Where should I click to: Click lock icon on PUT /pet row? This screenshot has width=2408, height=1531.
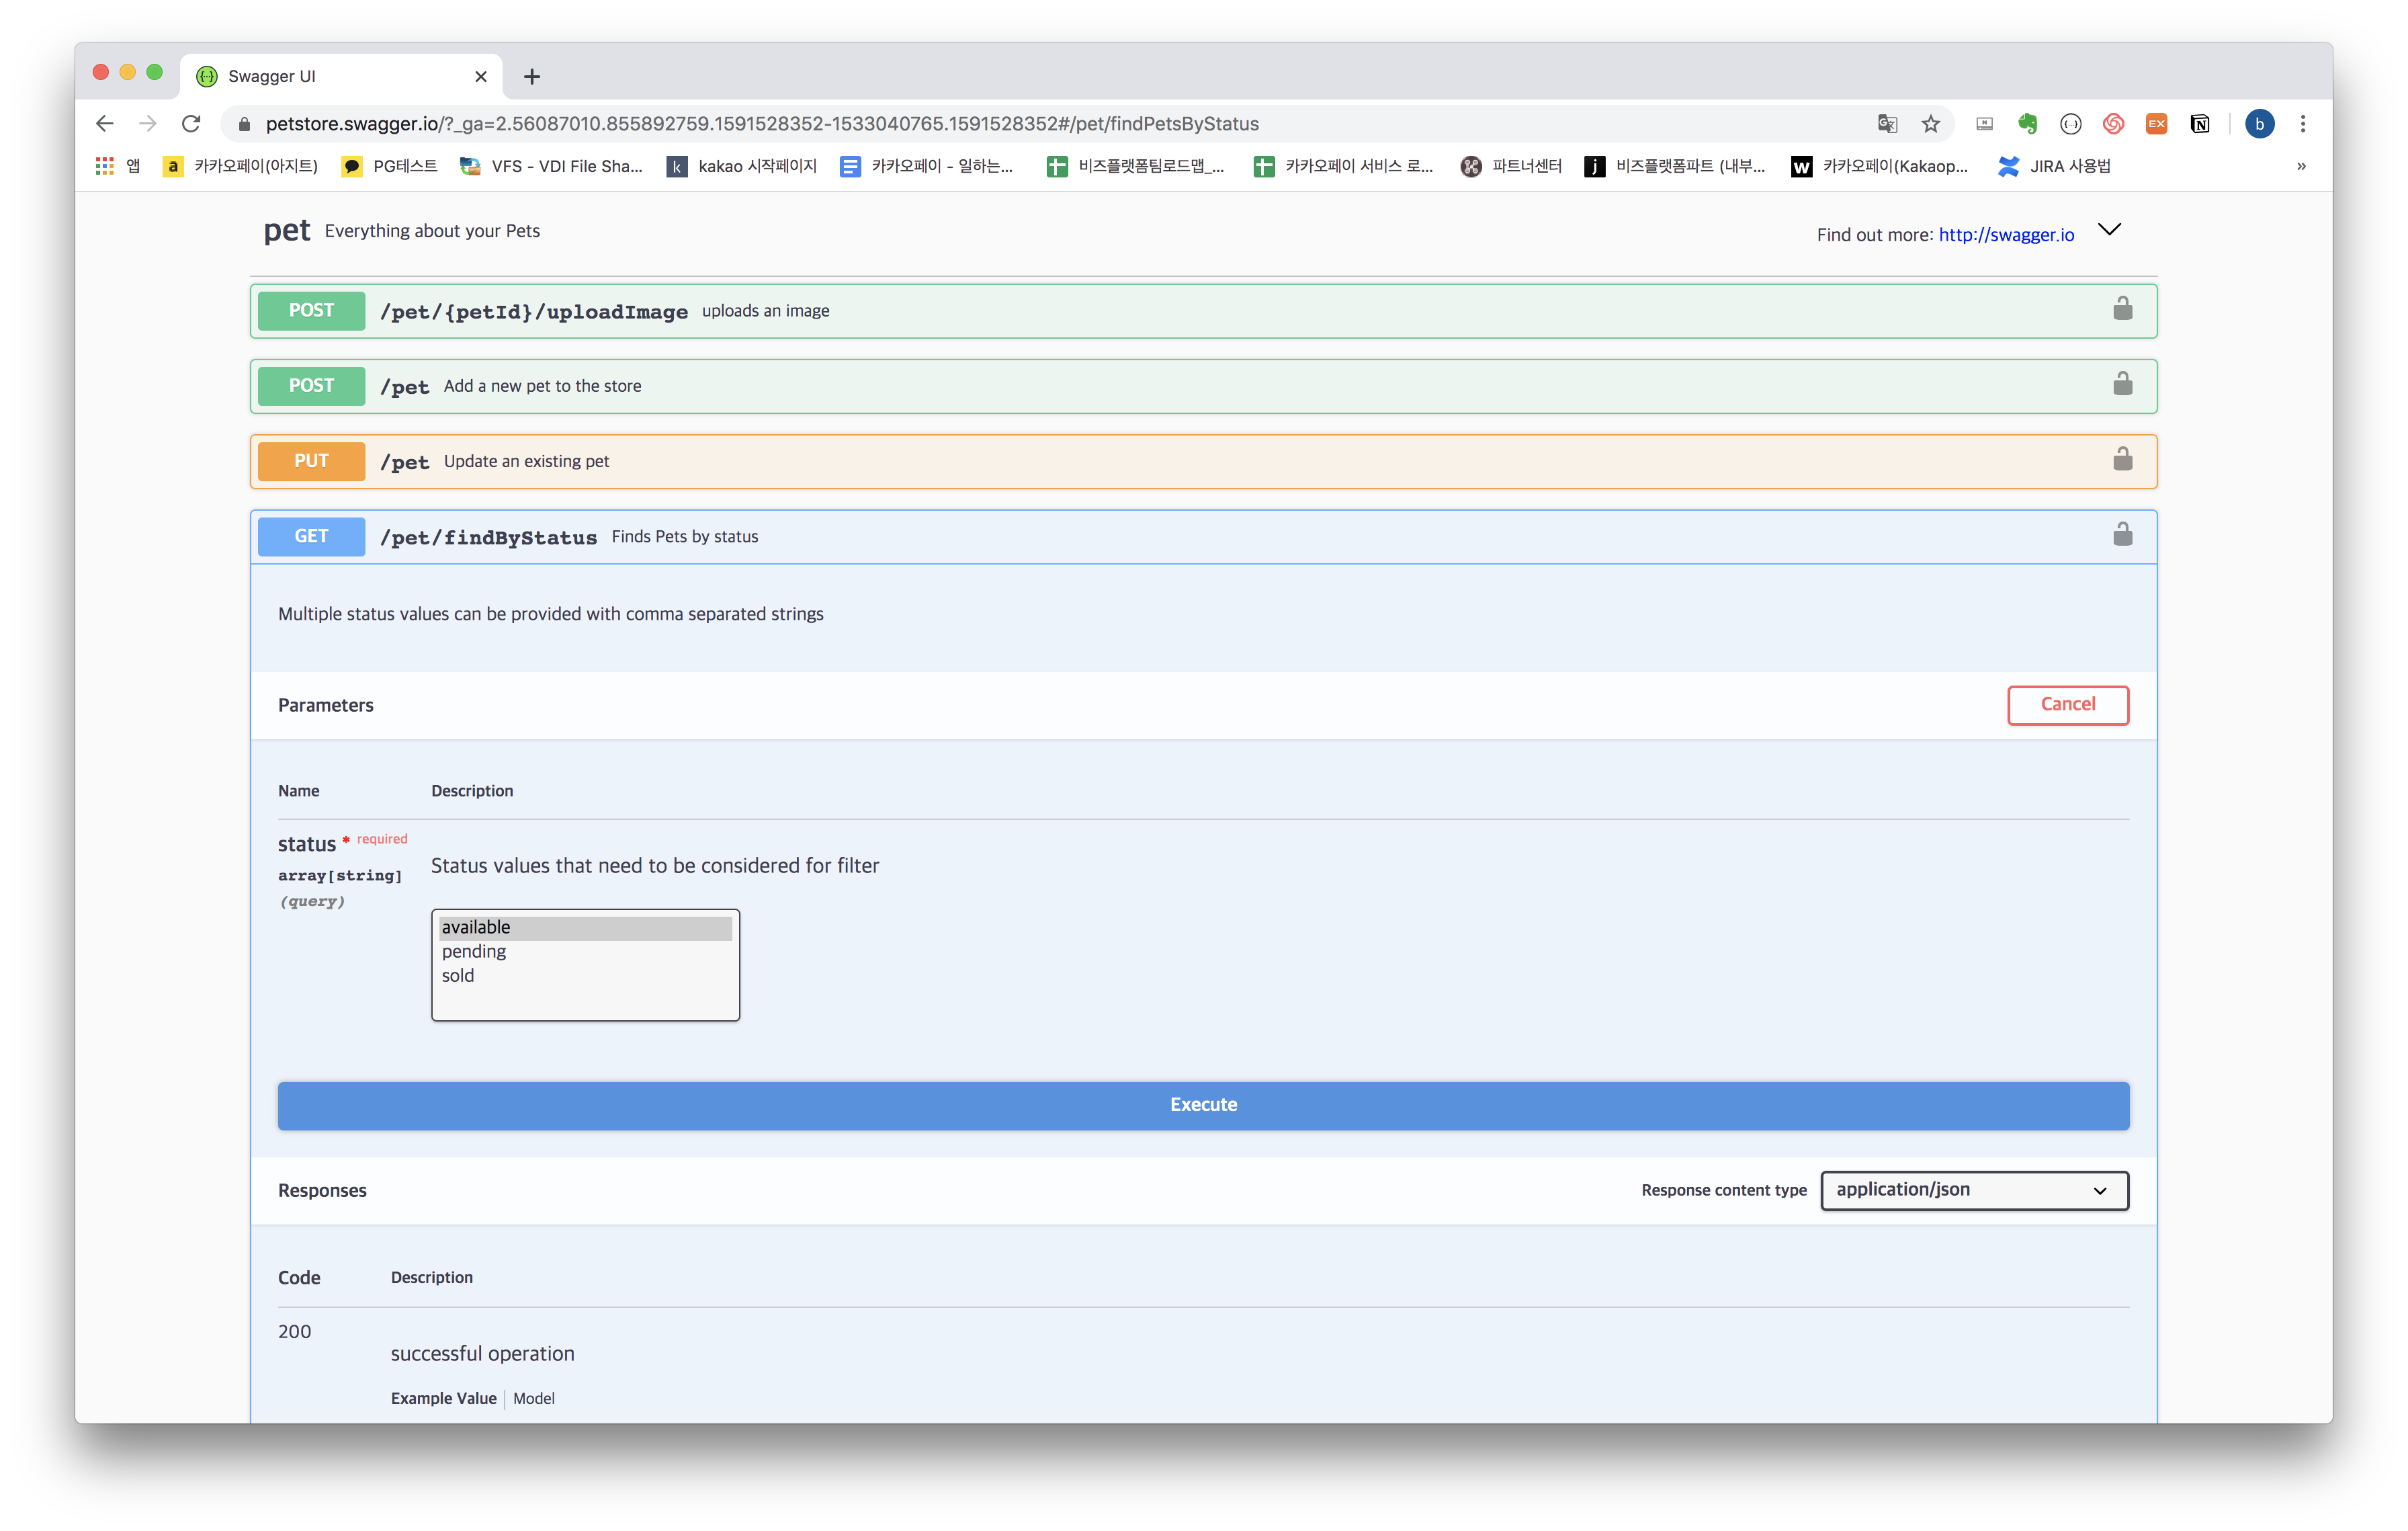(x=2122, y=460)
